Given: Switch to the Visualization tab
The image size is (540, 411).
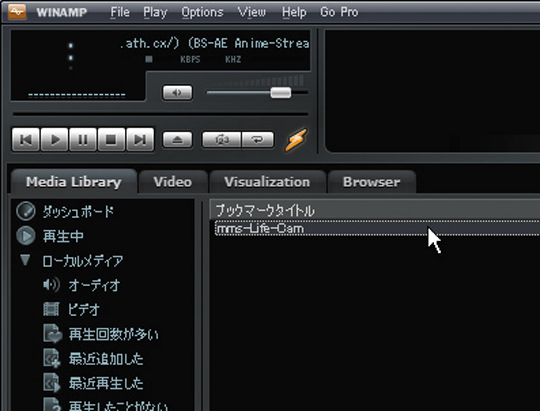Looking at the screenshot, I should 267,182.
